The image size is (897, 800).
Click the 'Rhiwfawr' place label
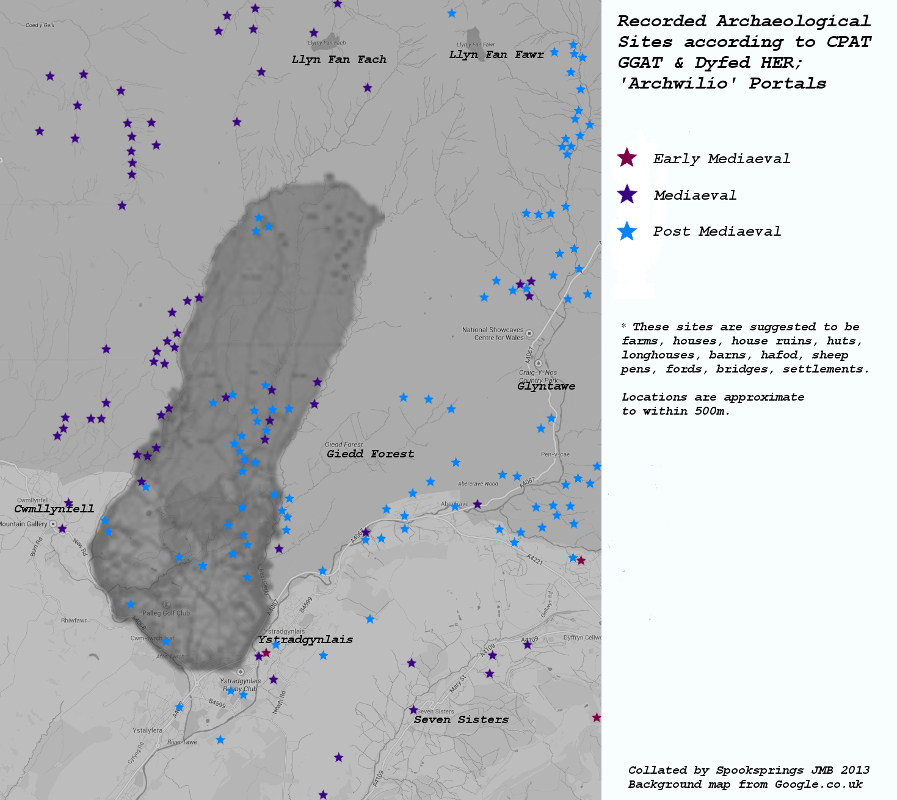(74, 620)
